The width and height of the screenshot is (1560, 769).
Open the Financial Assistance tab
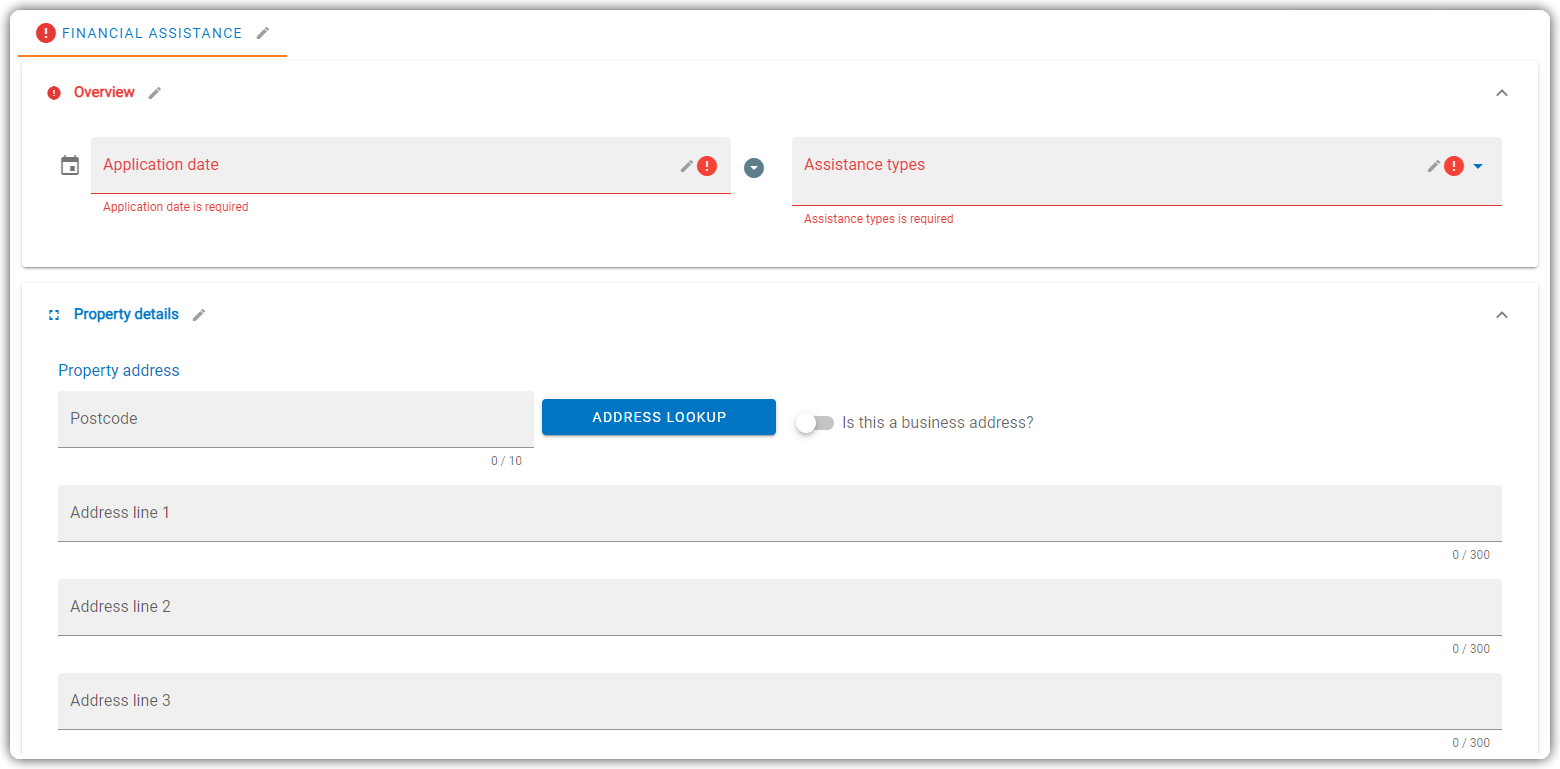(x=152, y=33)
